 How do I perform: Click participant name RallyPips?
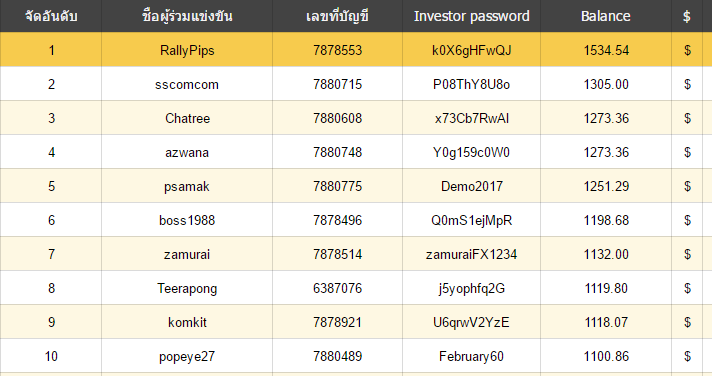(187, 50)
